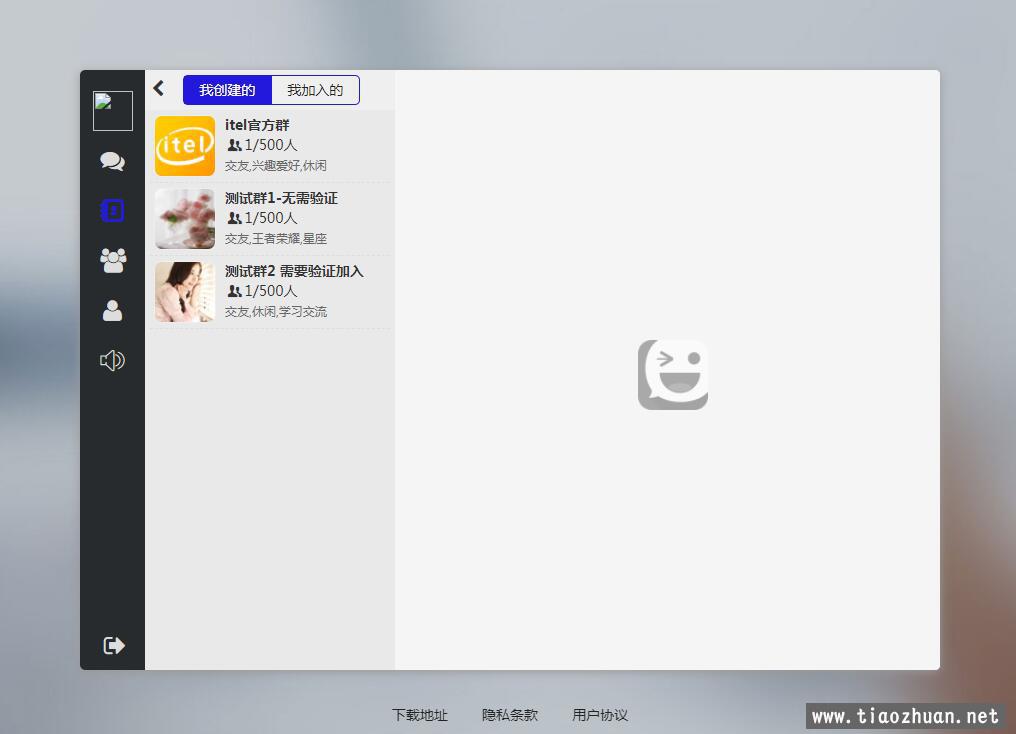
Task: Go back using the left chevron
Action: (159, 88)
